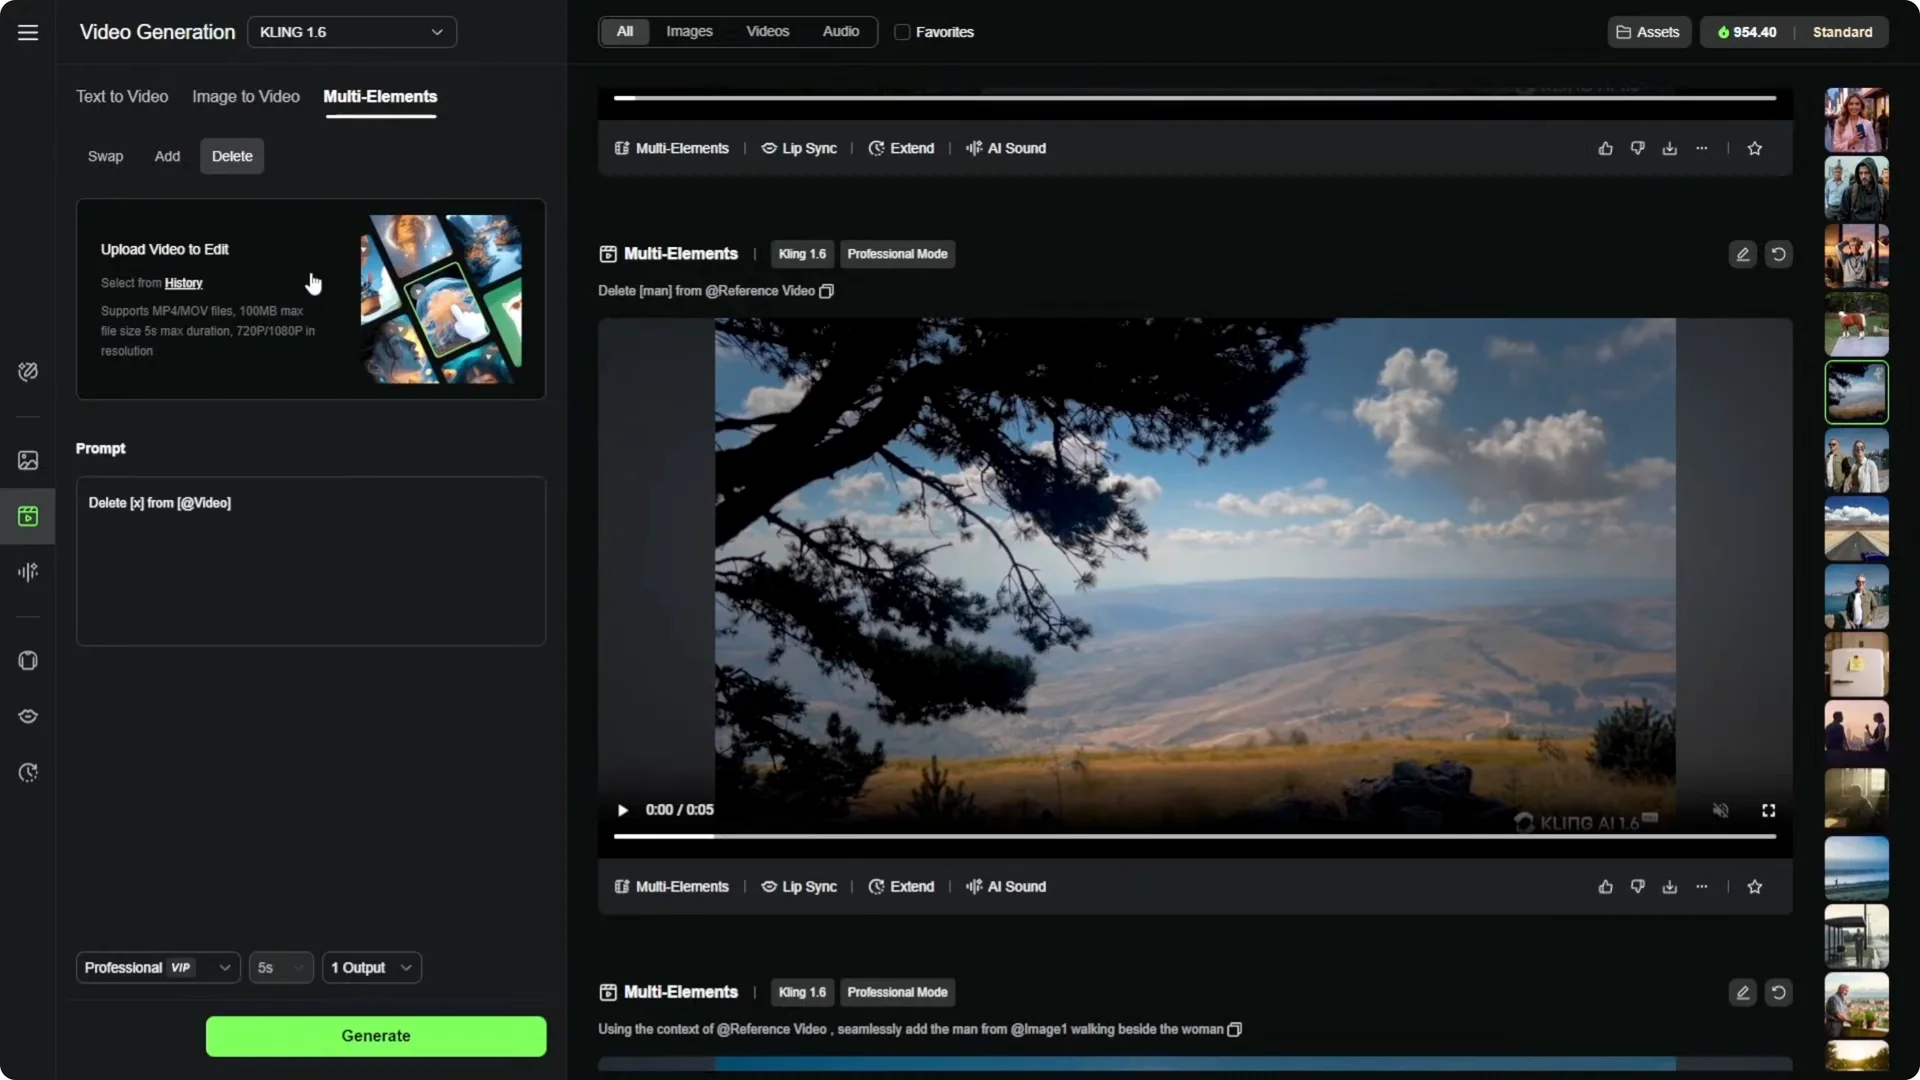Click the AI Sound icon under the video
Viewport: 1920px width, 1080px height.
pyautogui.click(x=972, y=886)
